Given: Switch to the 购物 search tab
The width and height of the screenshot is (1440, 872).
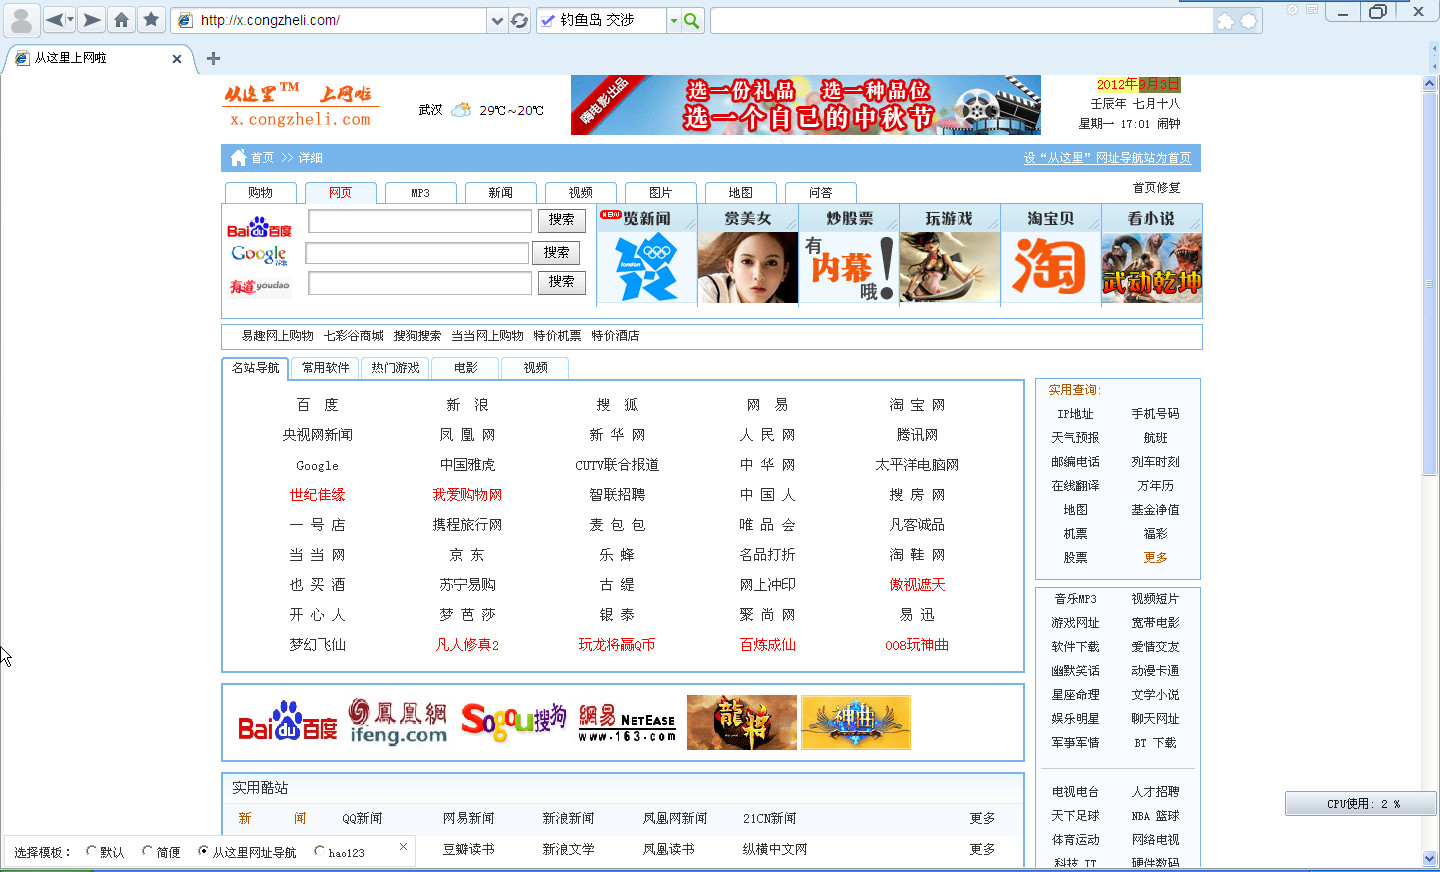Looking at the screenshot, I should click(260, 193).
